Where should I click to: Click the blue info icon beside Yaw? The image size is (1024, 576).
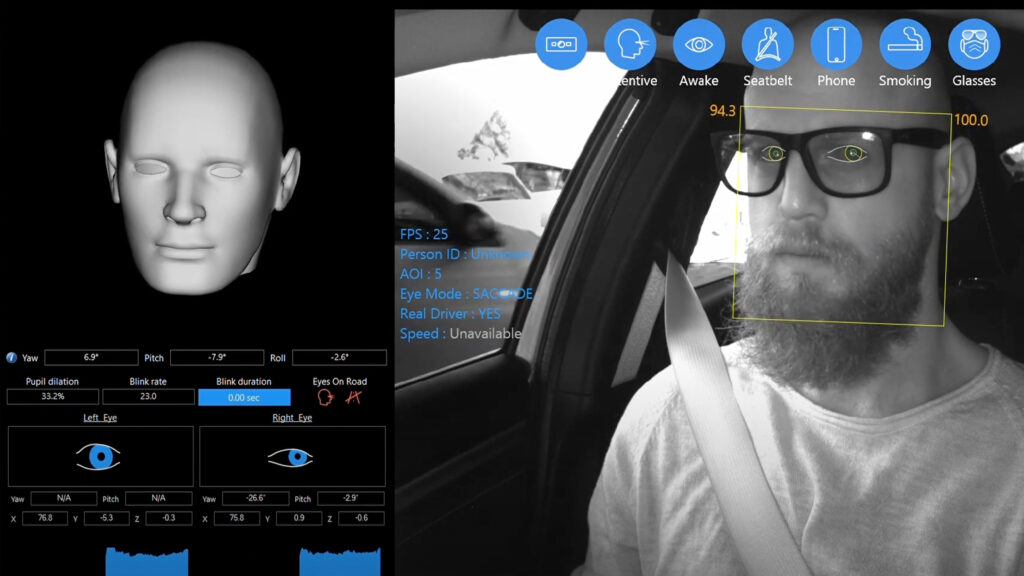pyautogui.click(x=11, y=357)
